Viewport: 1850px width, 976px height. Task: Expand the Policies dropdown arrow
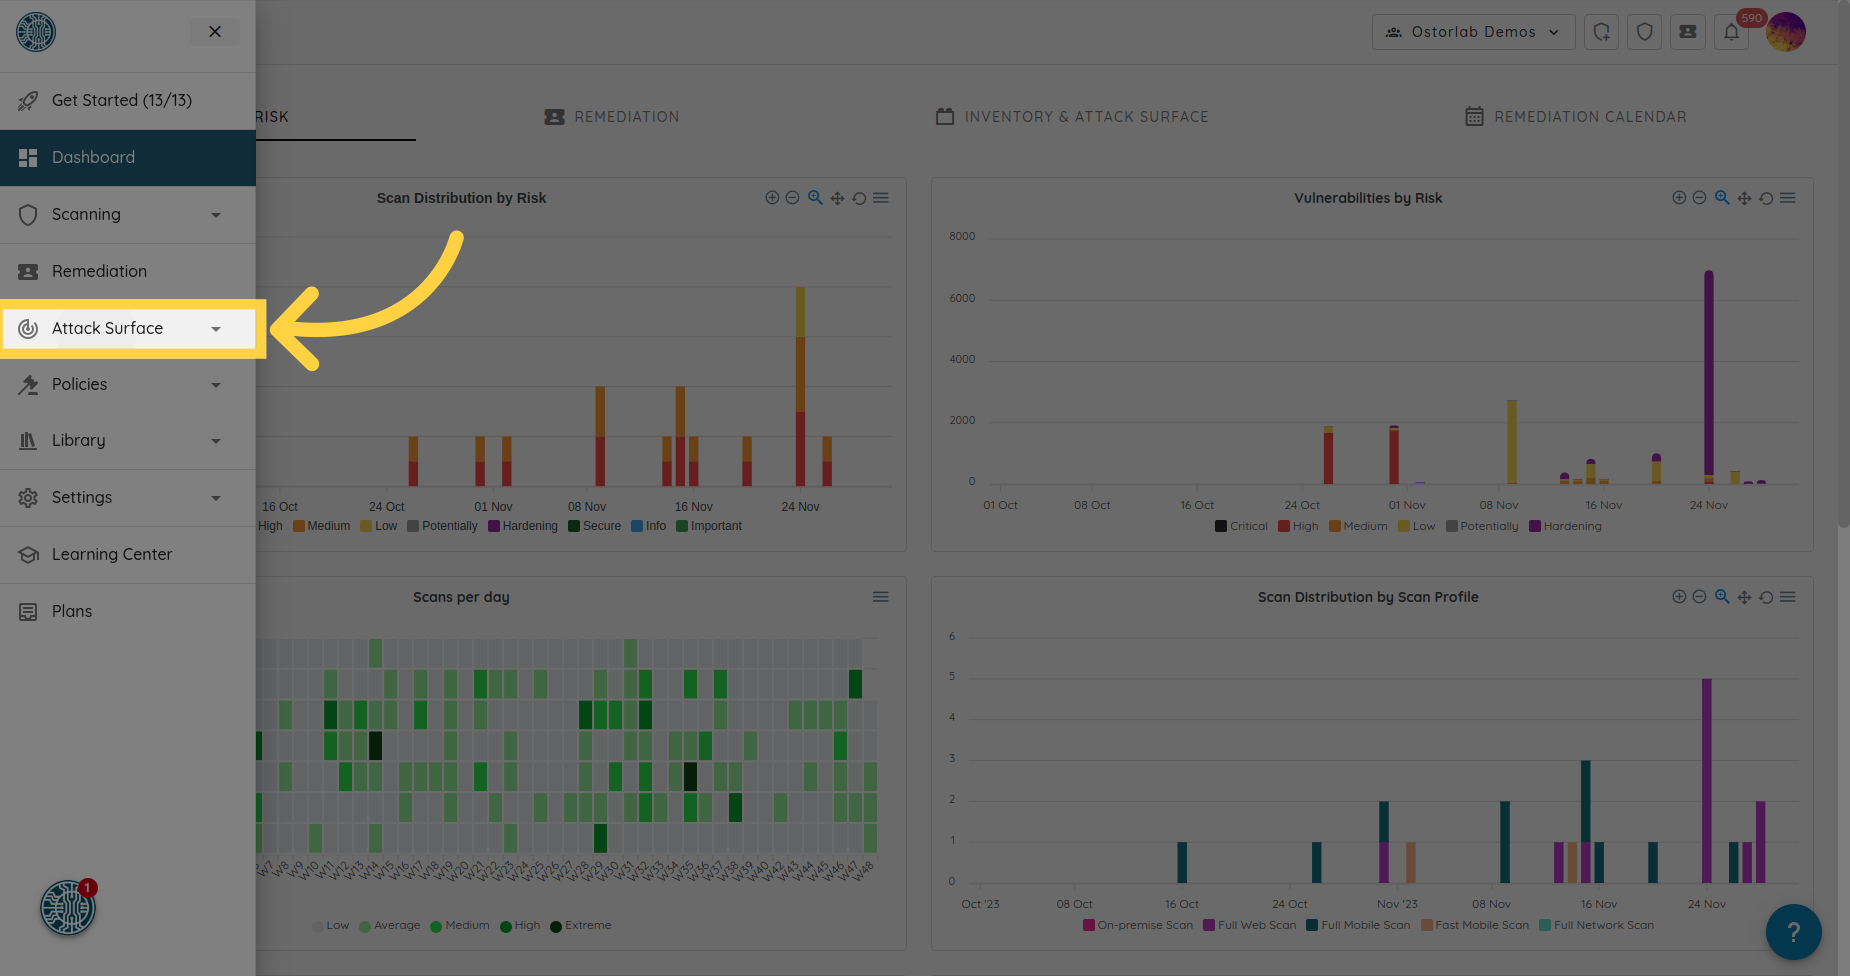(x=216, y=385)
